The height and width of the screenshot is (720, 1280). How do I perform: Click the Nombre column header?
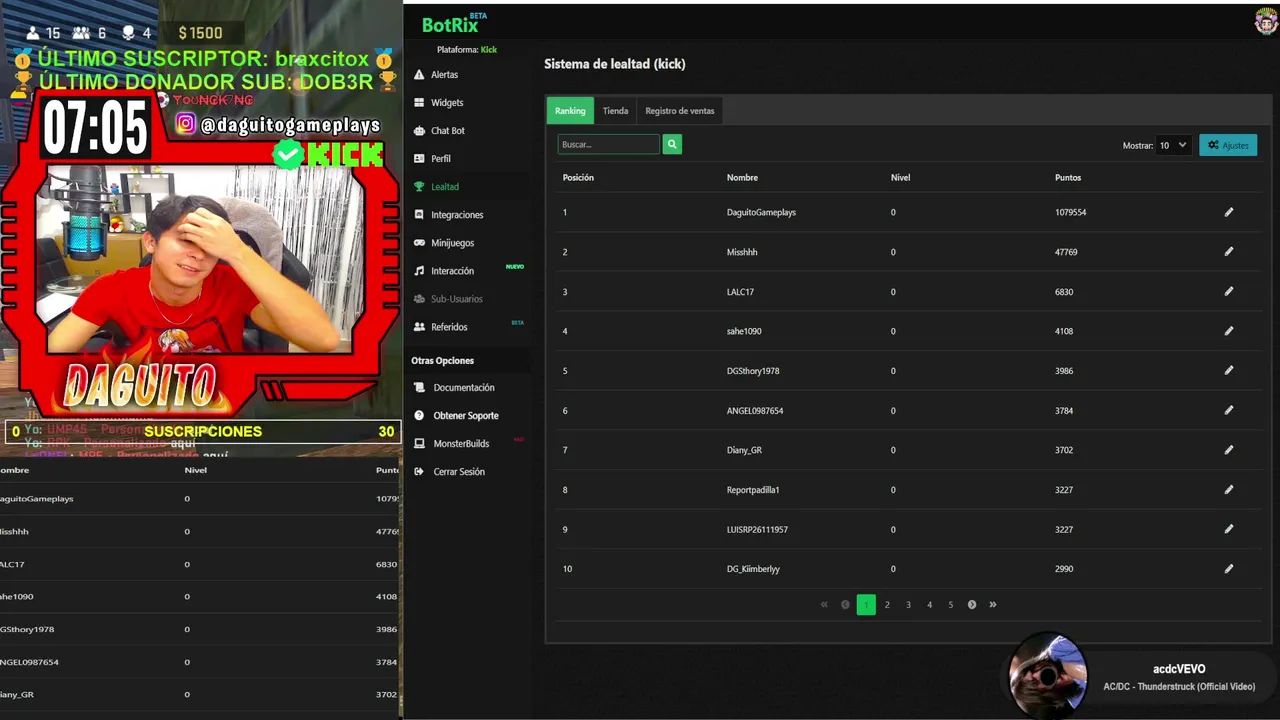click(x=742, y=178)
